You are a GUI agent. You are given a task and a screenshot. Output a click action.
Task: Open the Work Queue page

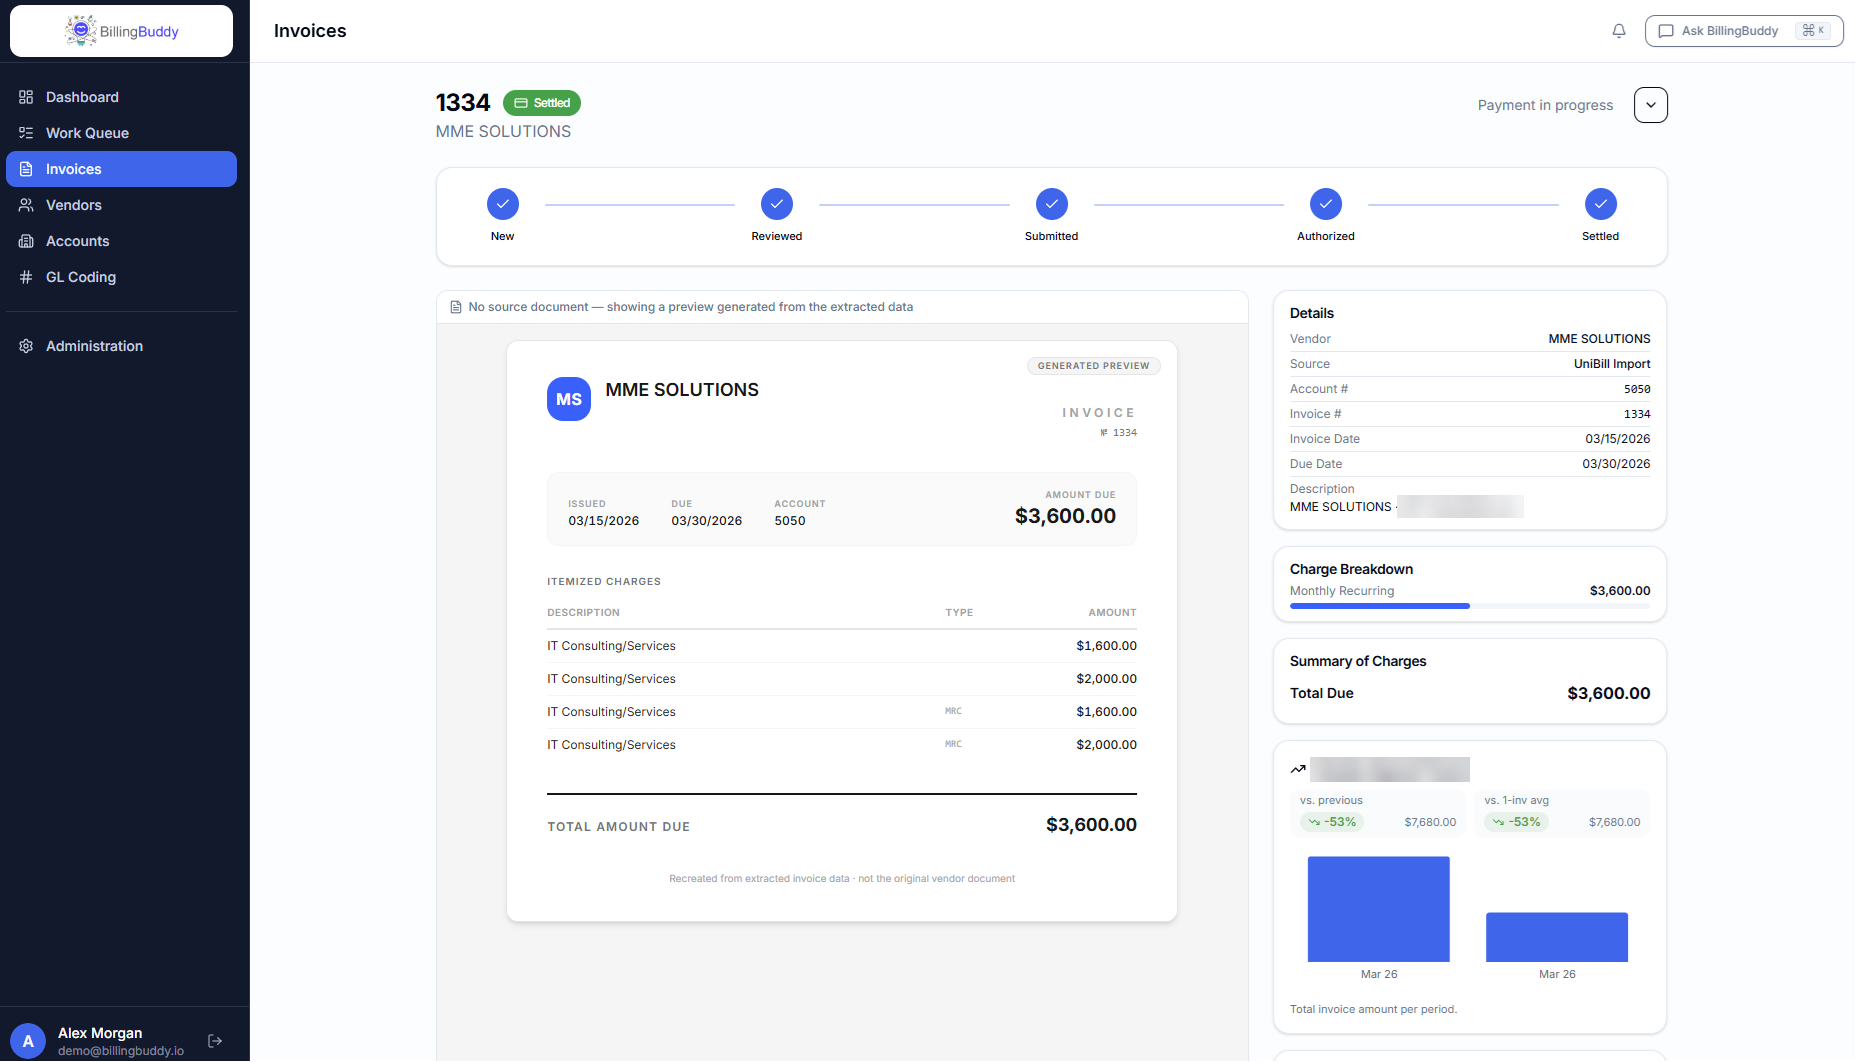pos(121,133)
